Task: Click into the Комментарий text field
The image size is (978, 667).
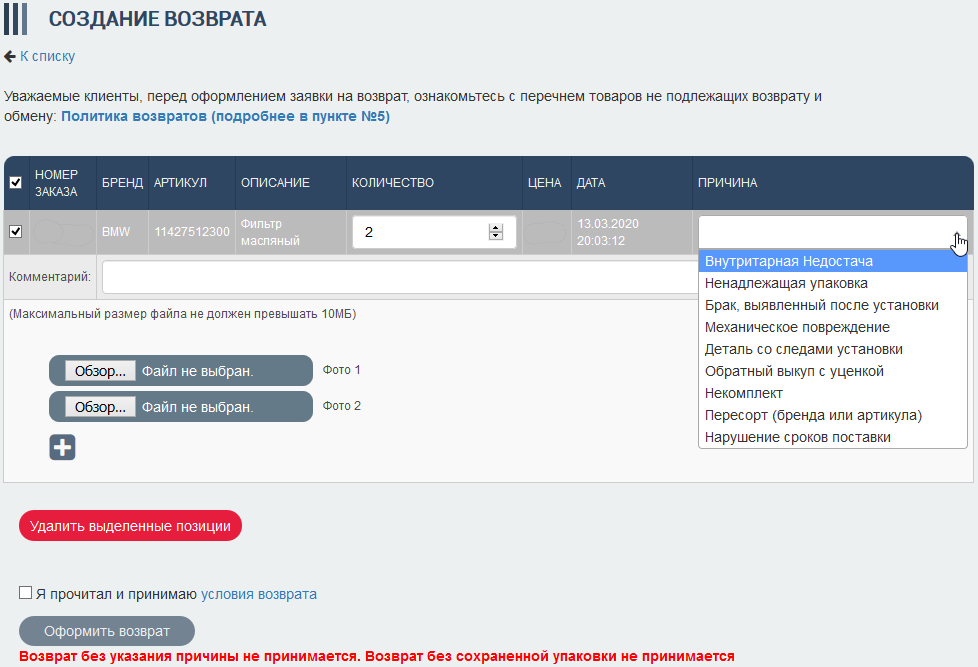Action: click(400, 276)
